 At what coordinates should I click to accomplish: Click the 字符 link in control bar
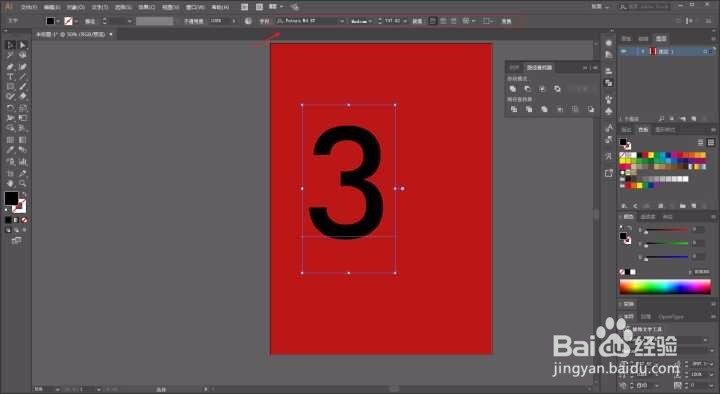click(264, 21)
